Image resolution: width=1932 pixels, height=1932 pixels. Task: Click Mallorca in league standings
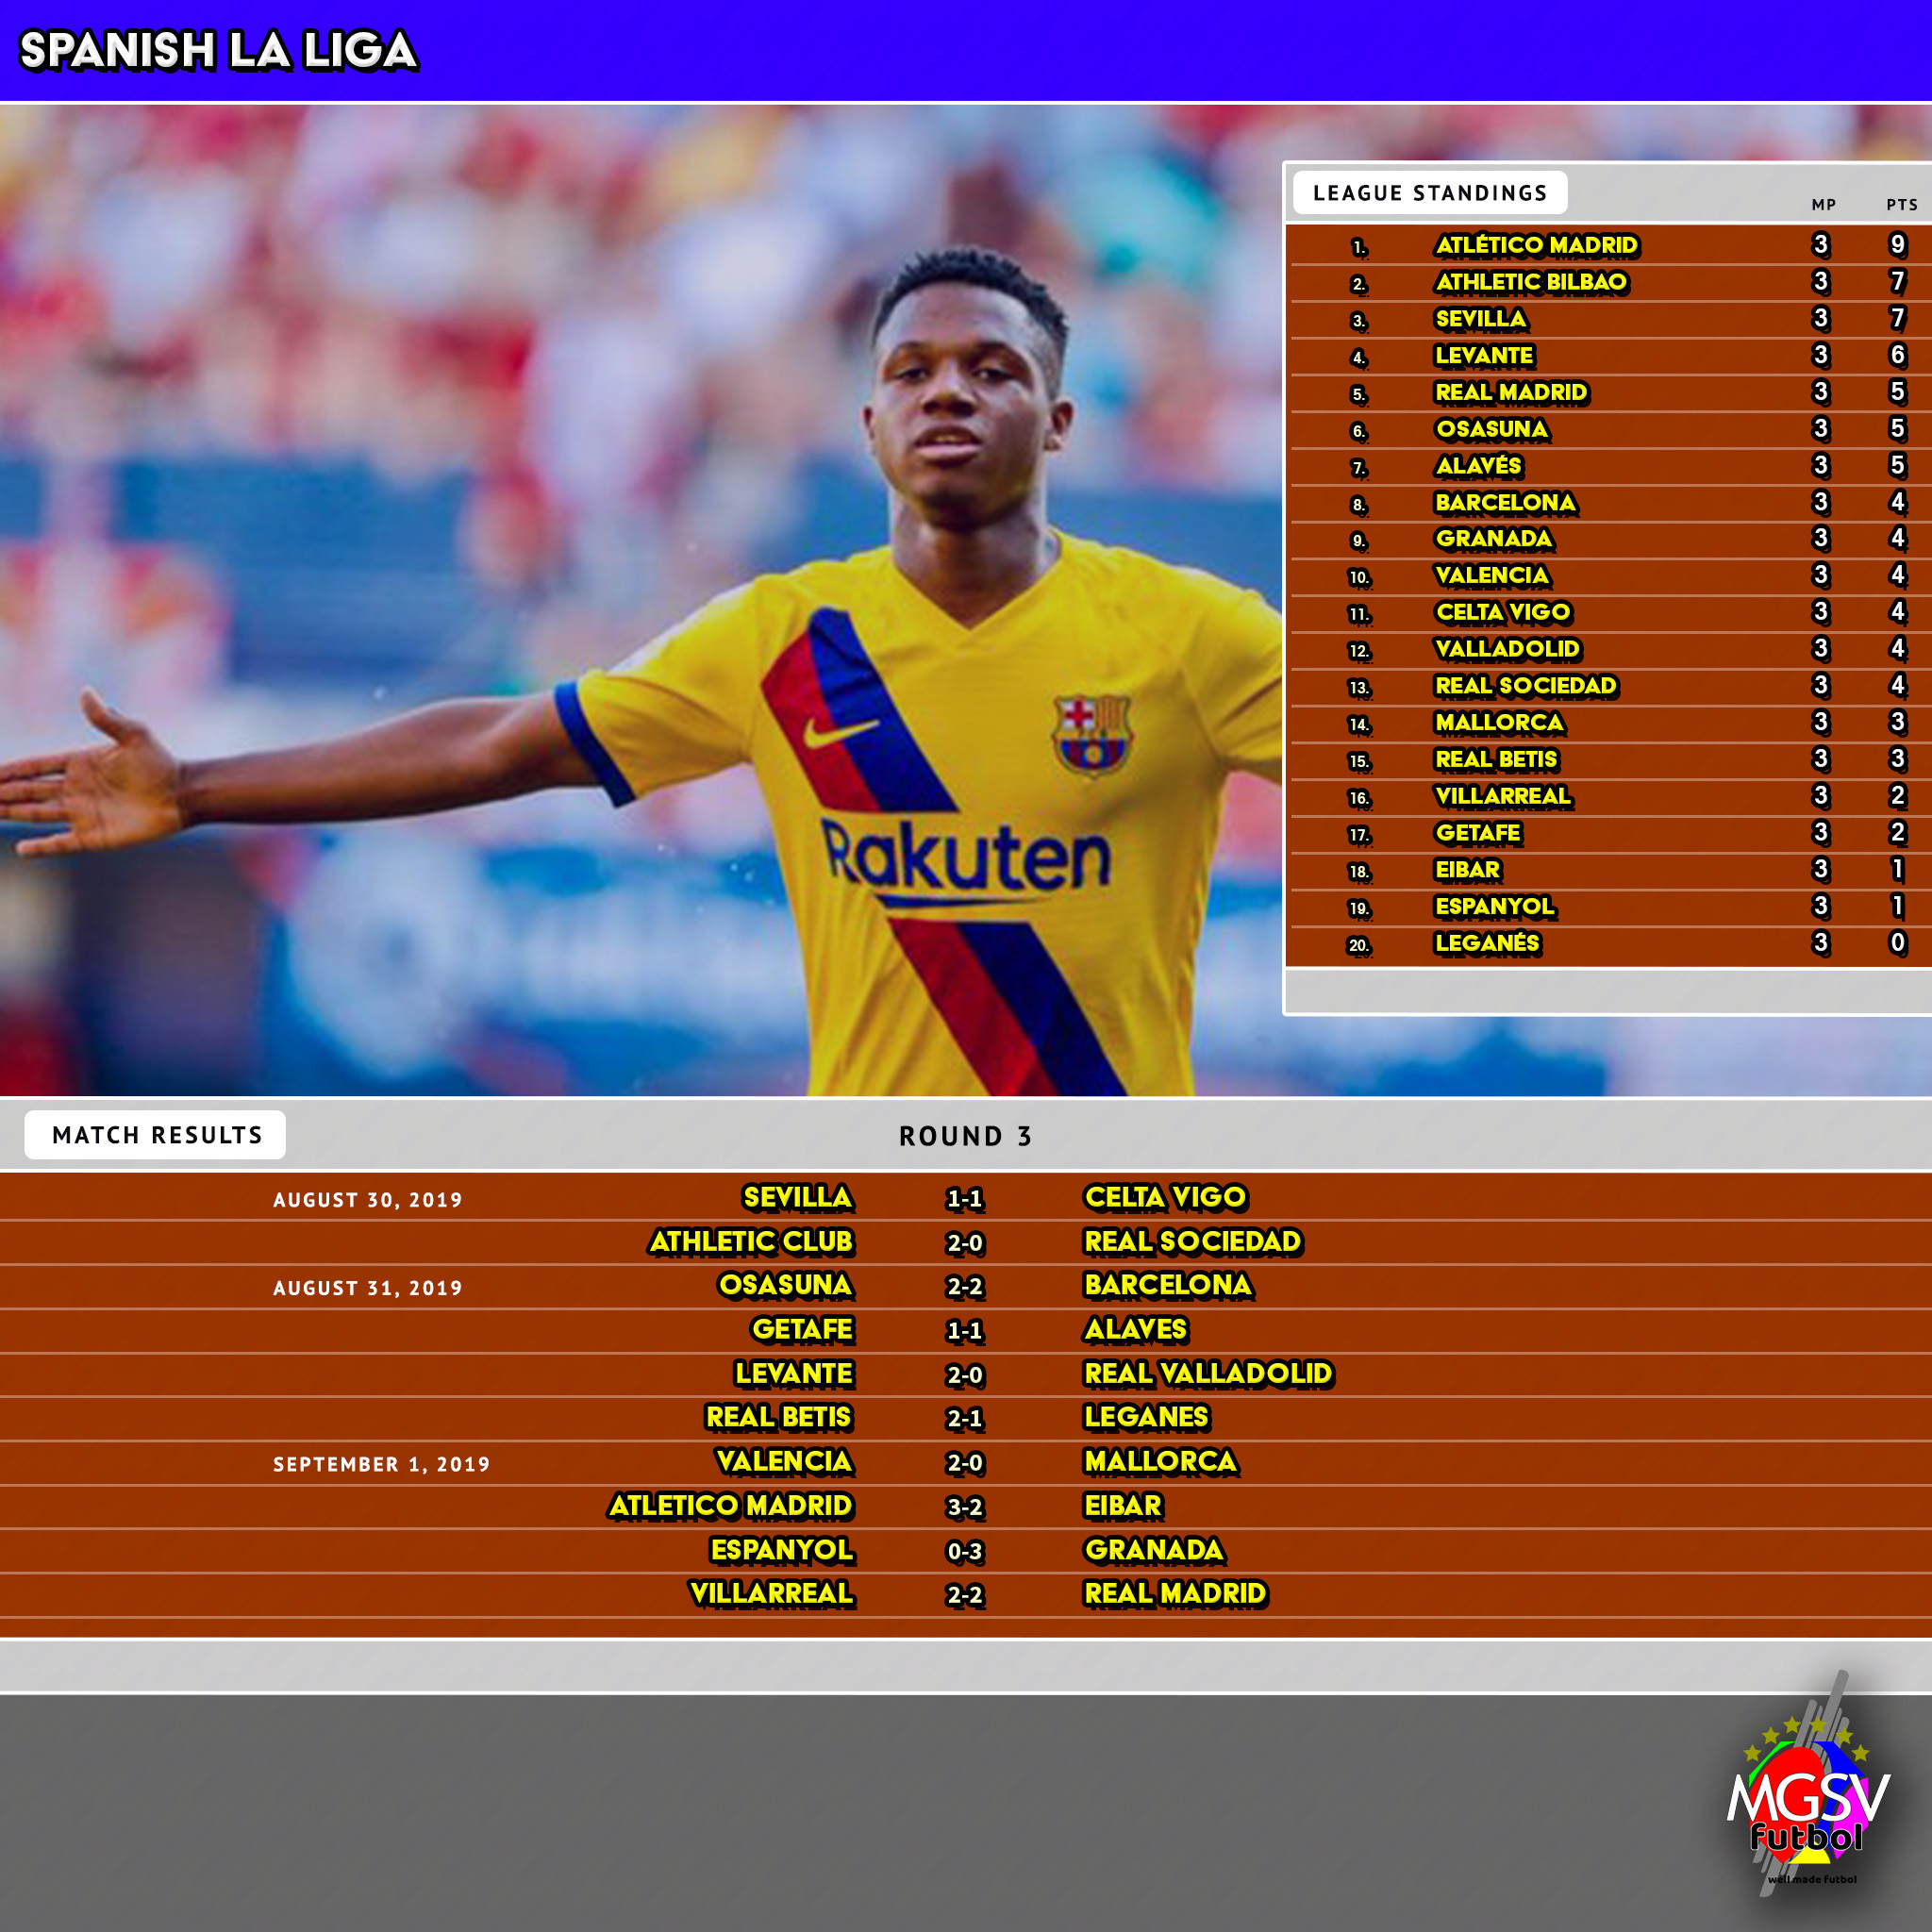click(x=1500, y=722)
